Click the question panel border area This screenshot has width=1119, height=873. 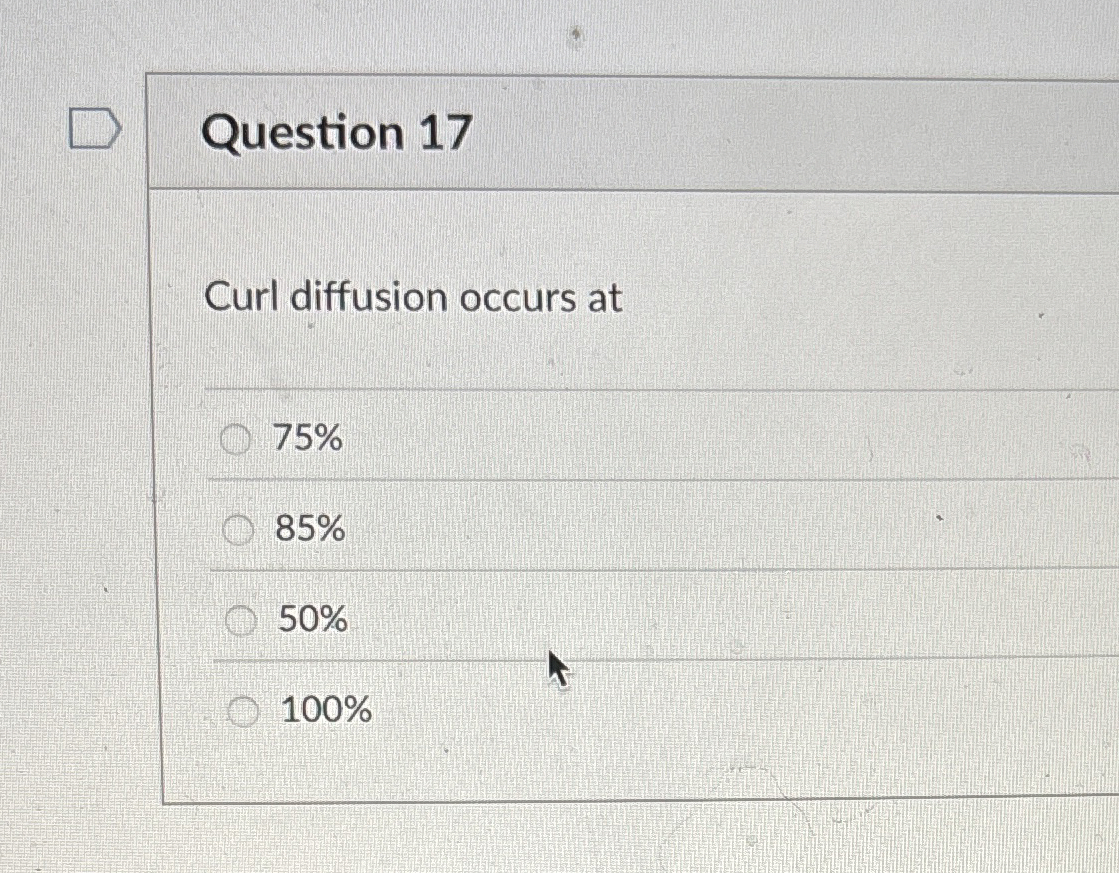point(160,450)
